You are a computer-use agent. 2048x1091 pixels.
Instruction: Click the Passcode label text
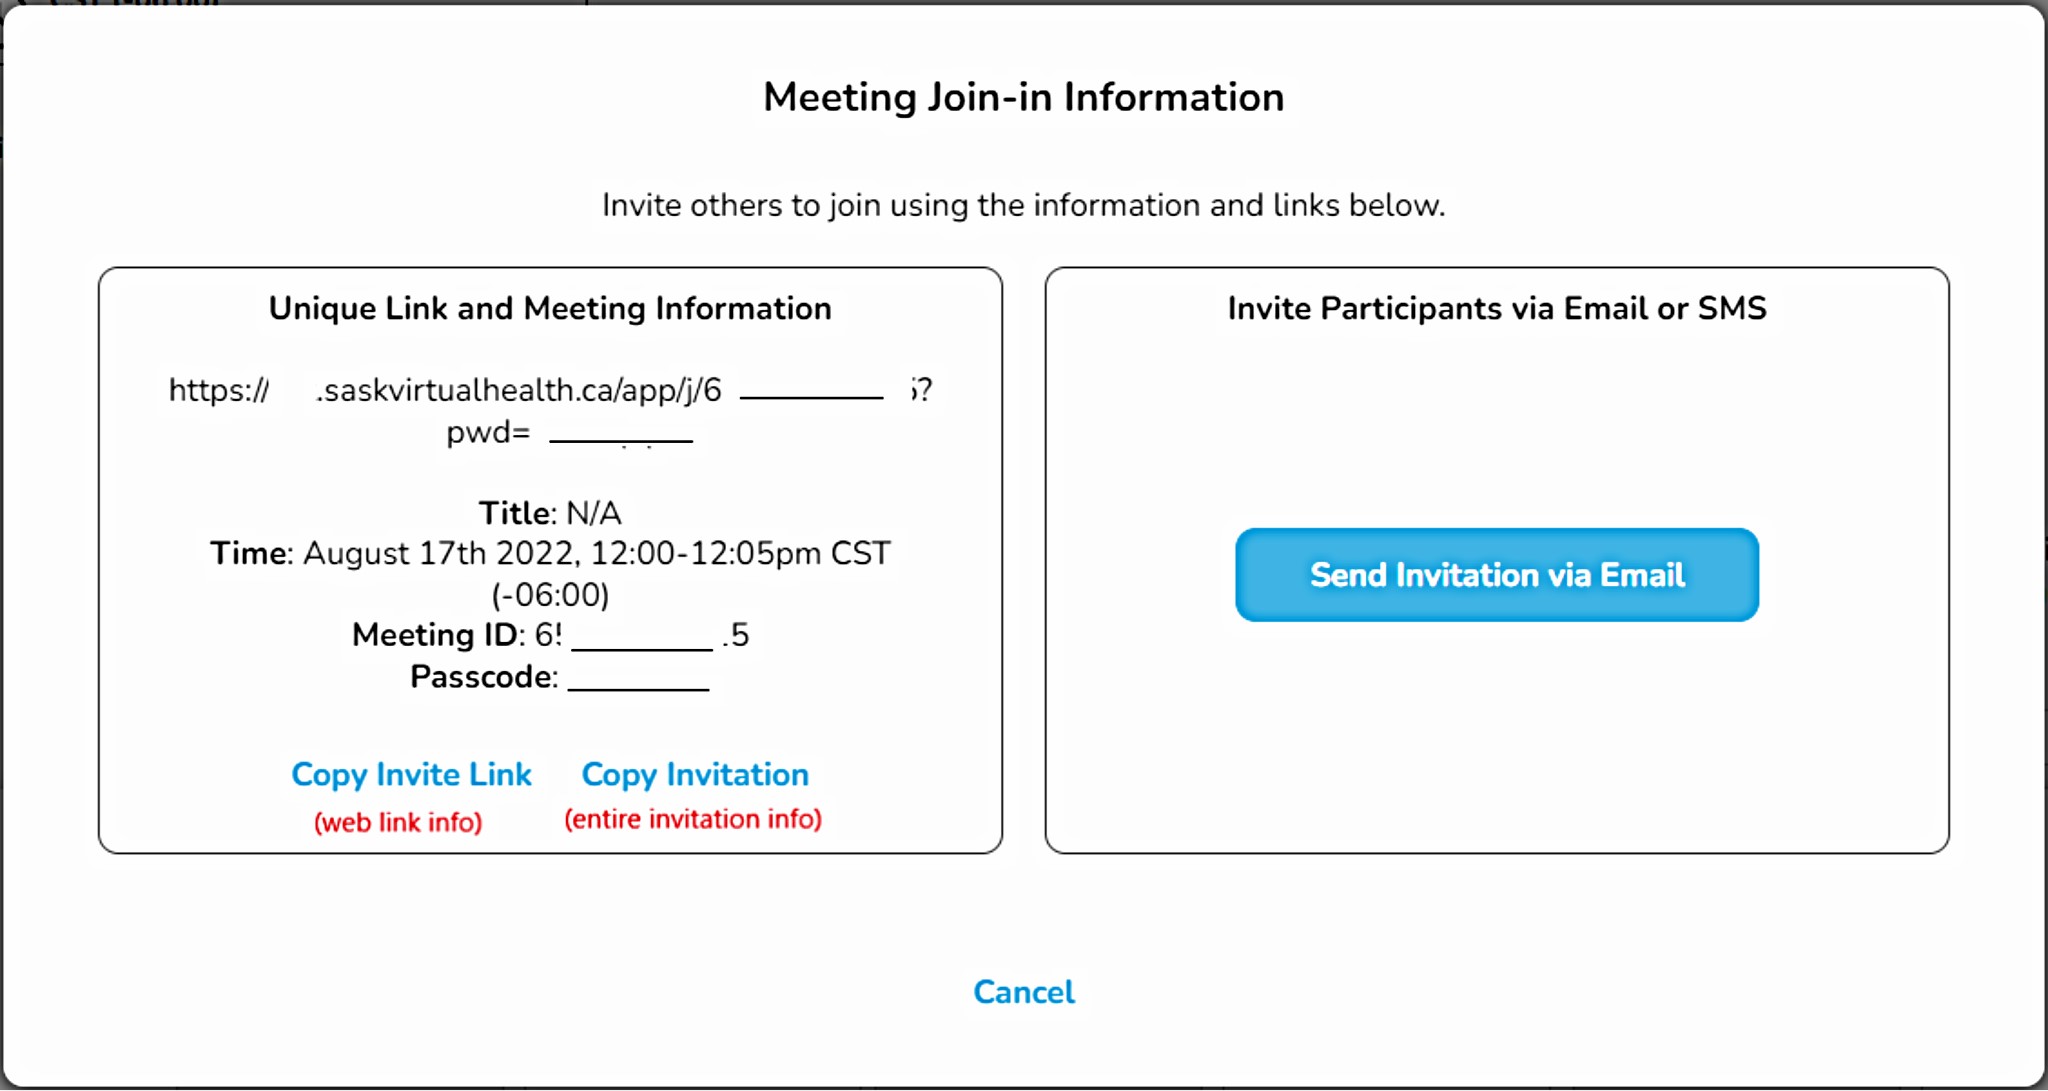[x=482, y=677]
